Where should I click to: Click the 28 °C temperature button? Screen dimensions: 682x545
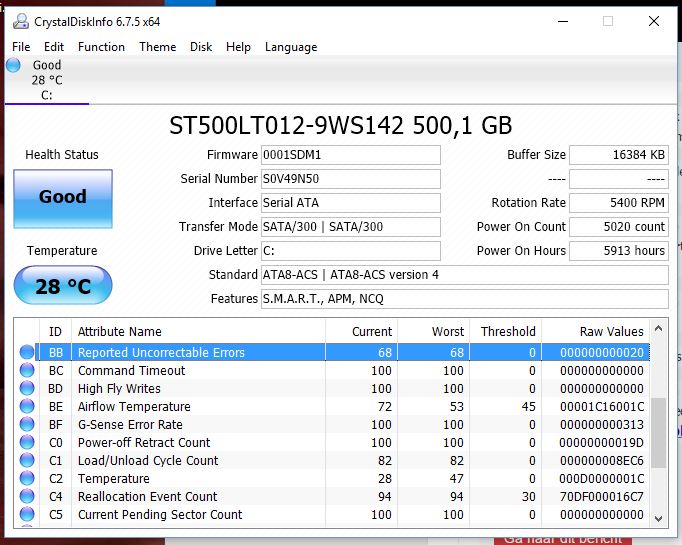point(63,285)
